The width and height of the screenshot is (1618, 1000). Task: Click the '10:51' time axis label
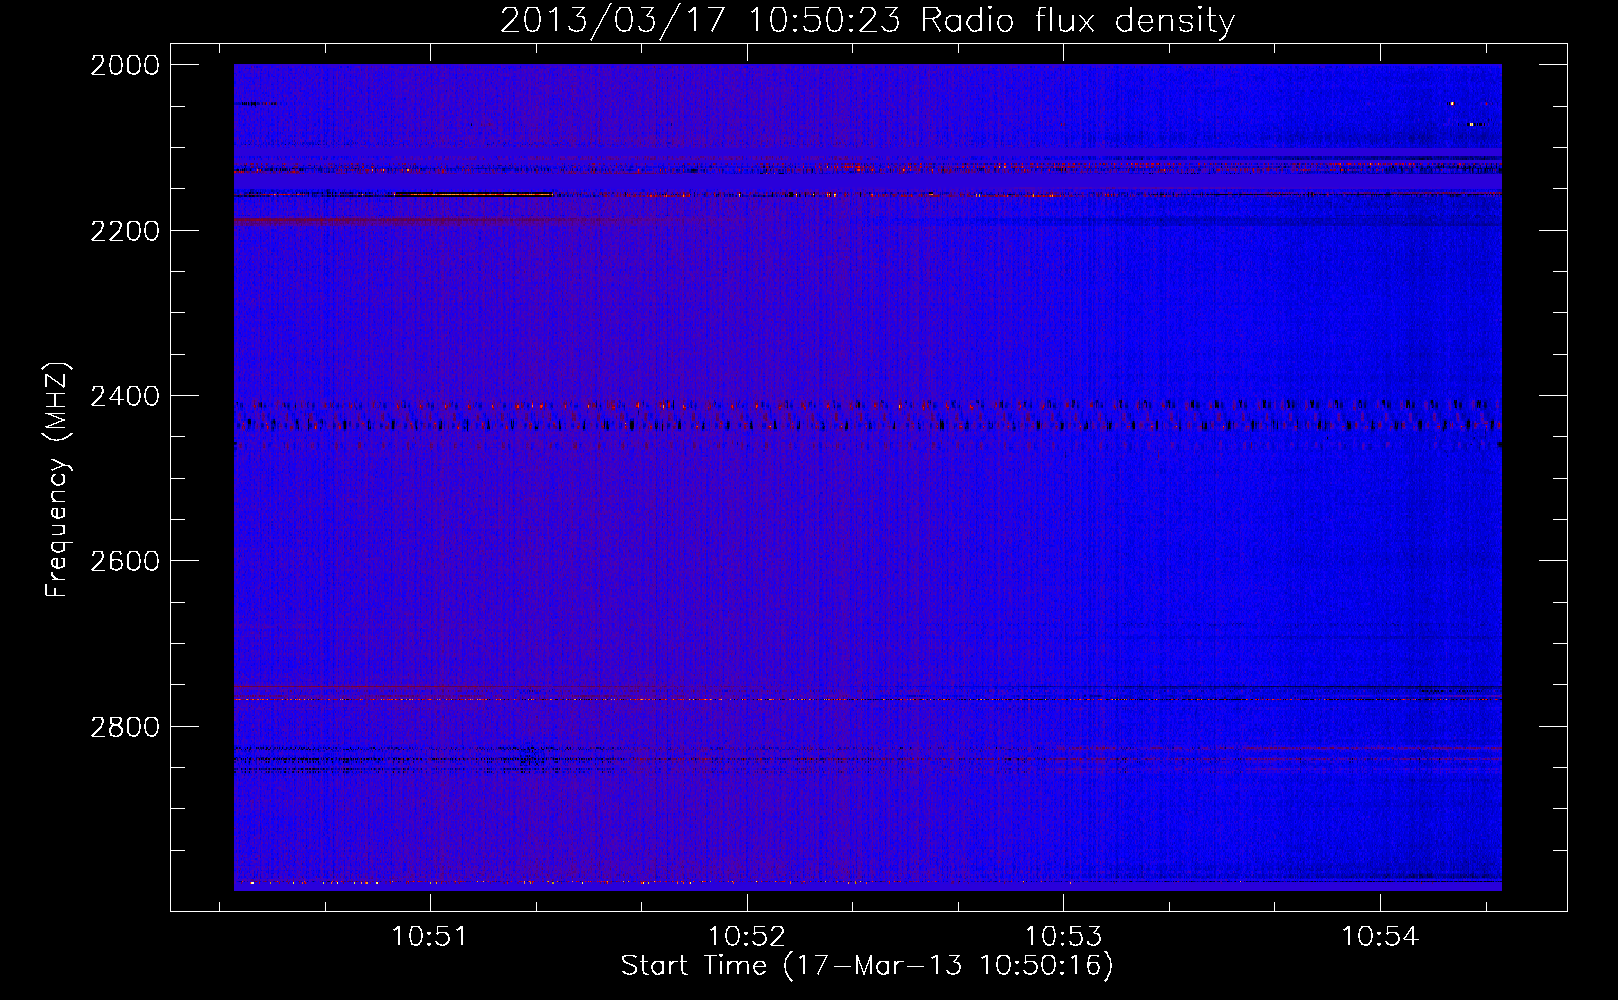[x=430, y=937]
